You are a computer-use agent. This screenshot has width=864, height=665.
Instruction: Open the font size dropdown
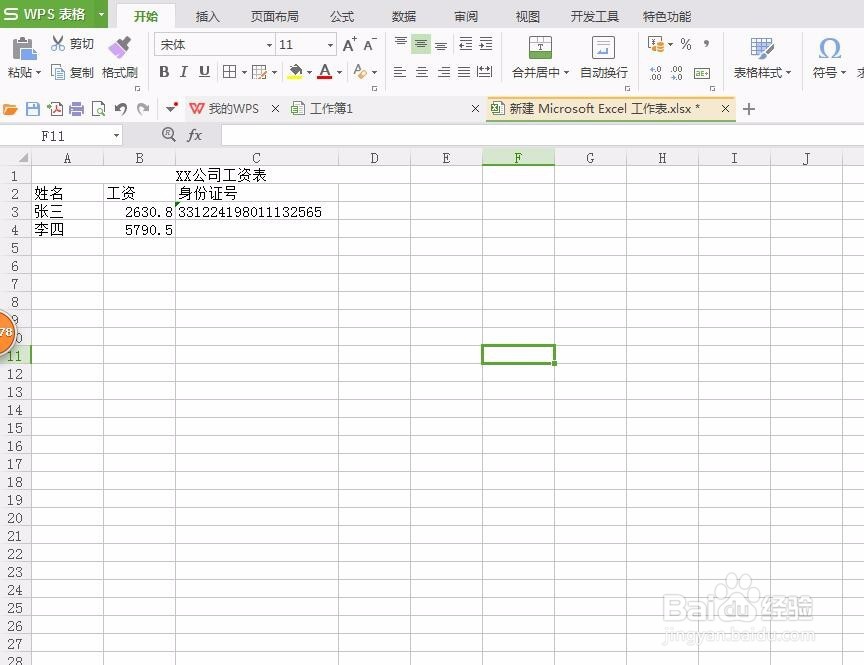330,44
